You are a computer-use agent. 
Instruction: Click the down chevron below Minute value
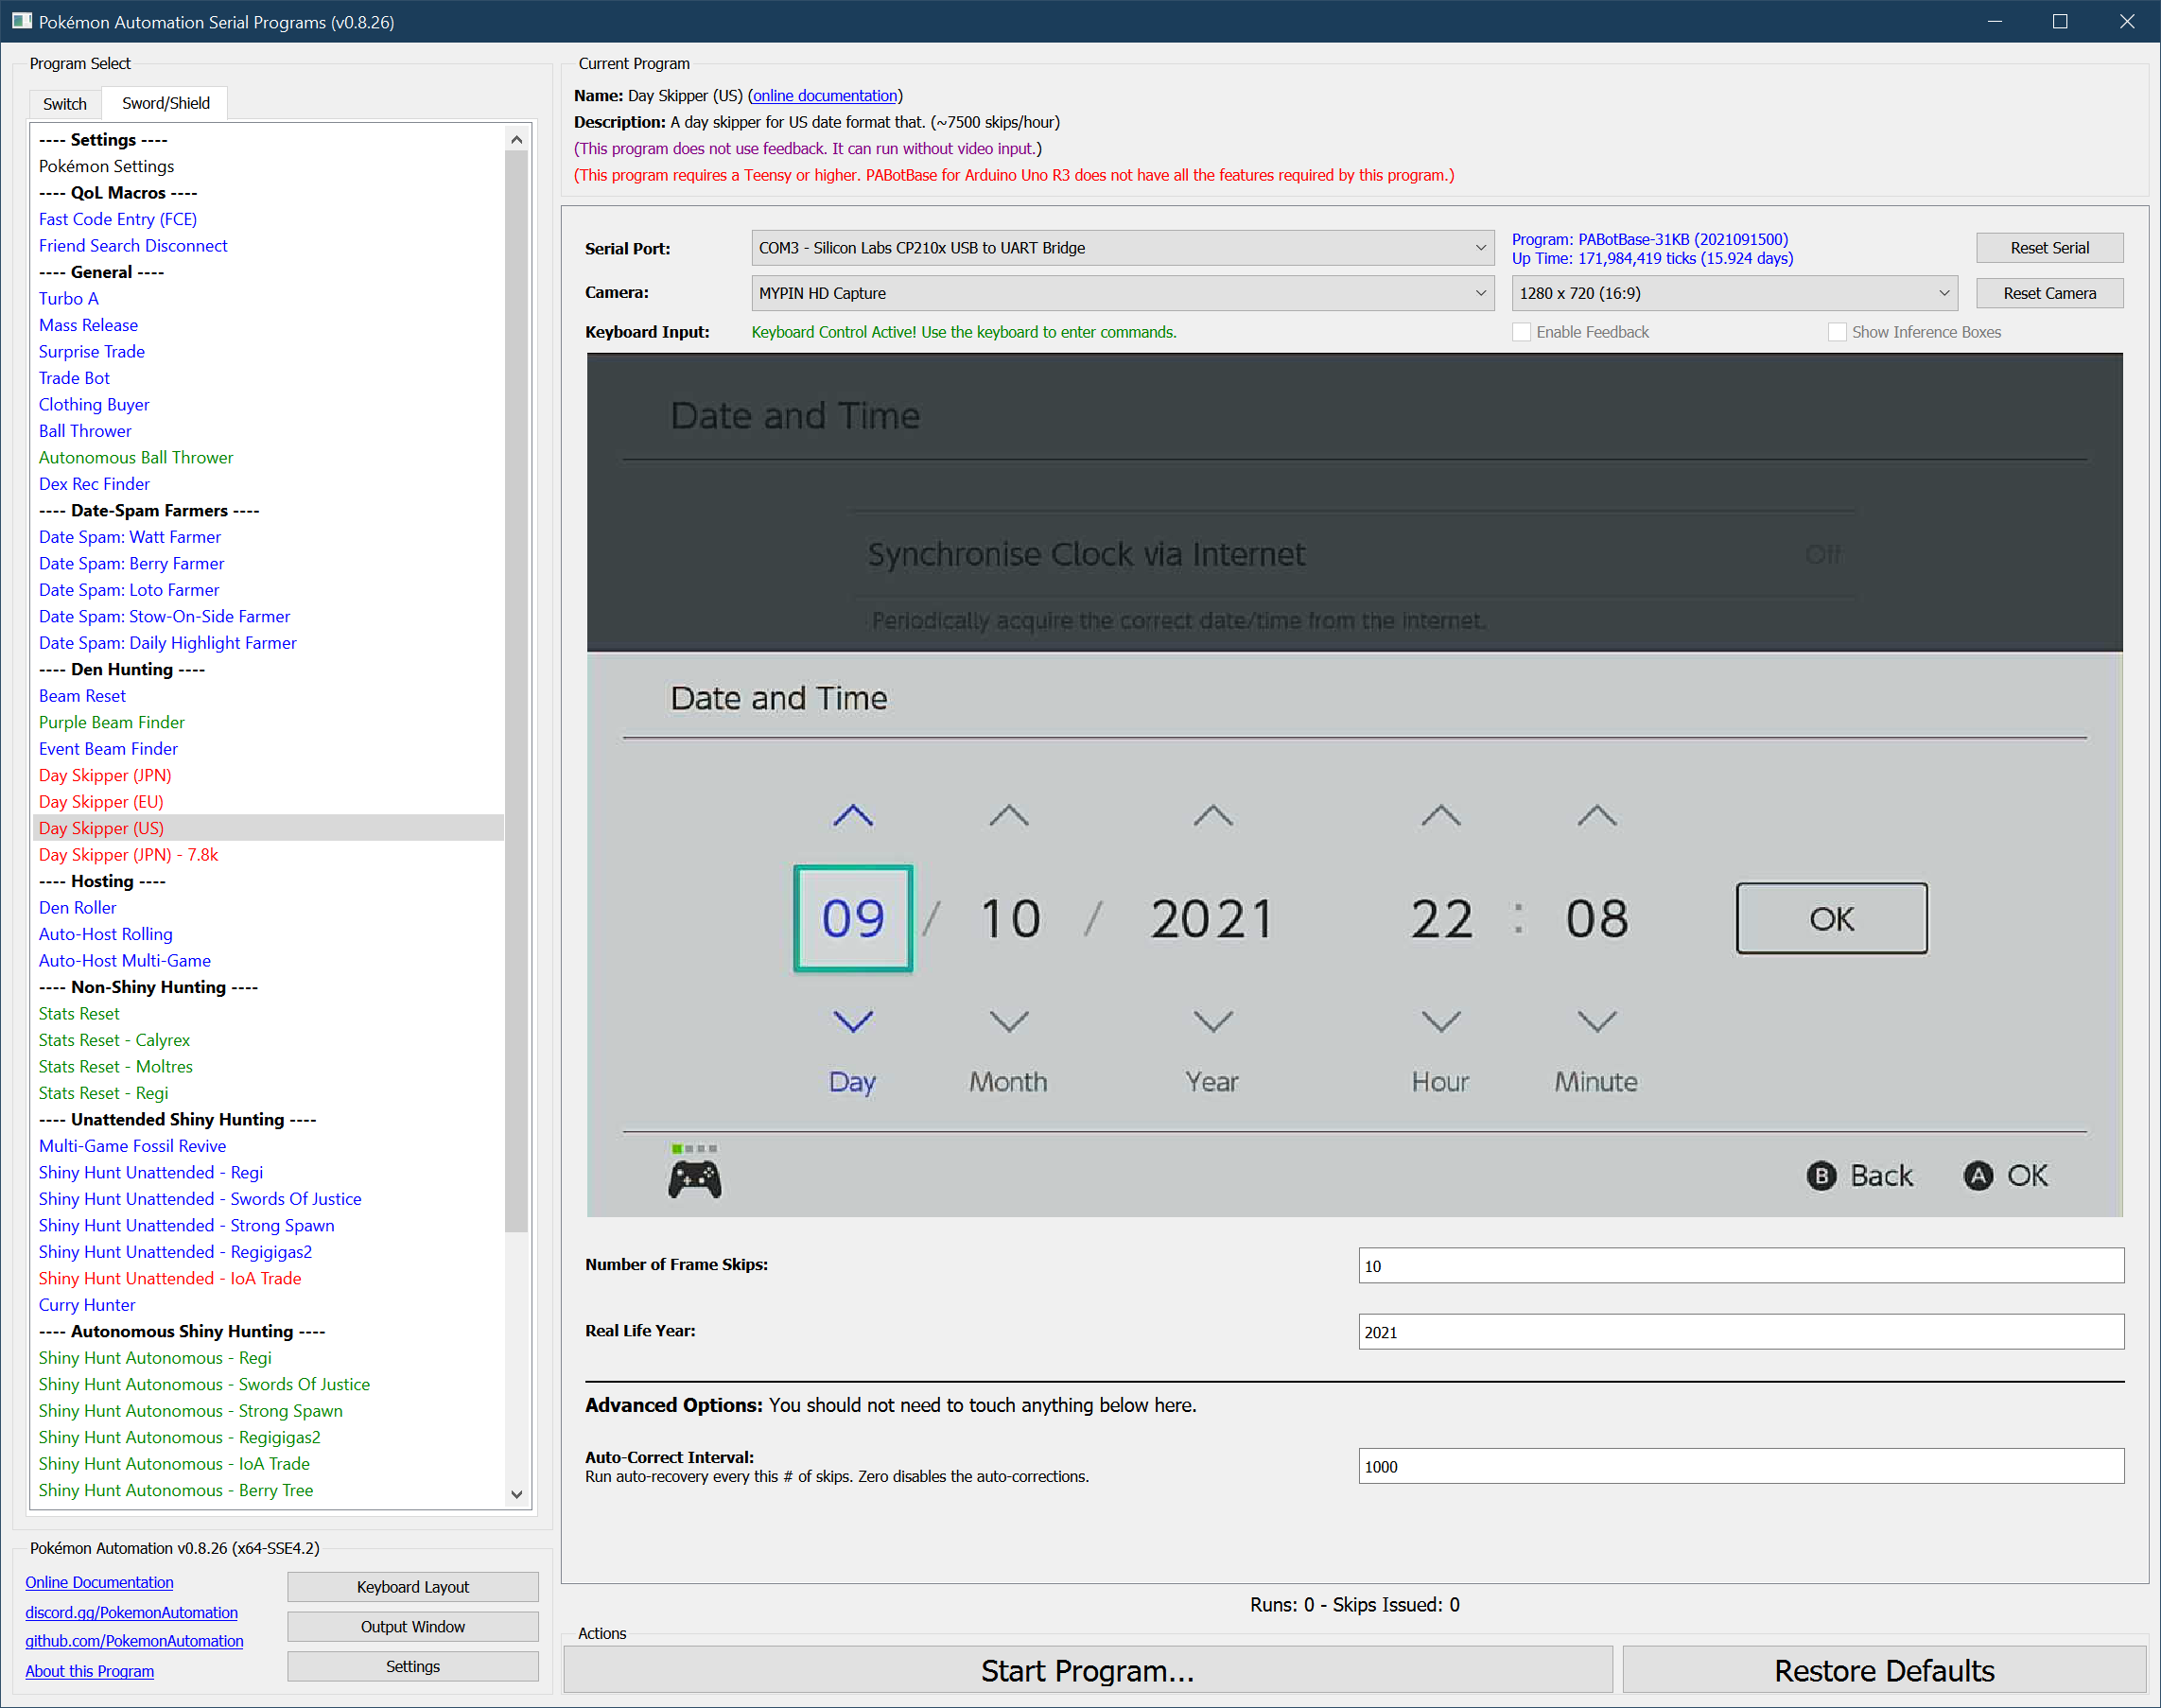[1596, 1021]
